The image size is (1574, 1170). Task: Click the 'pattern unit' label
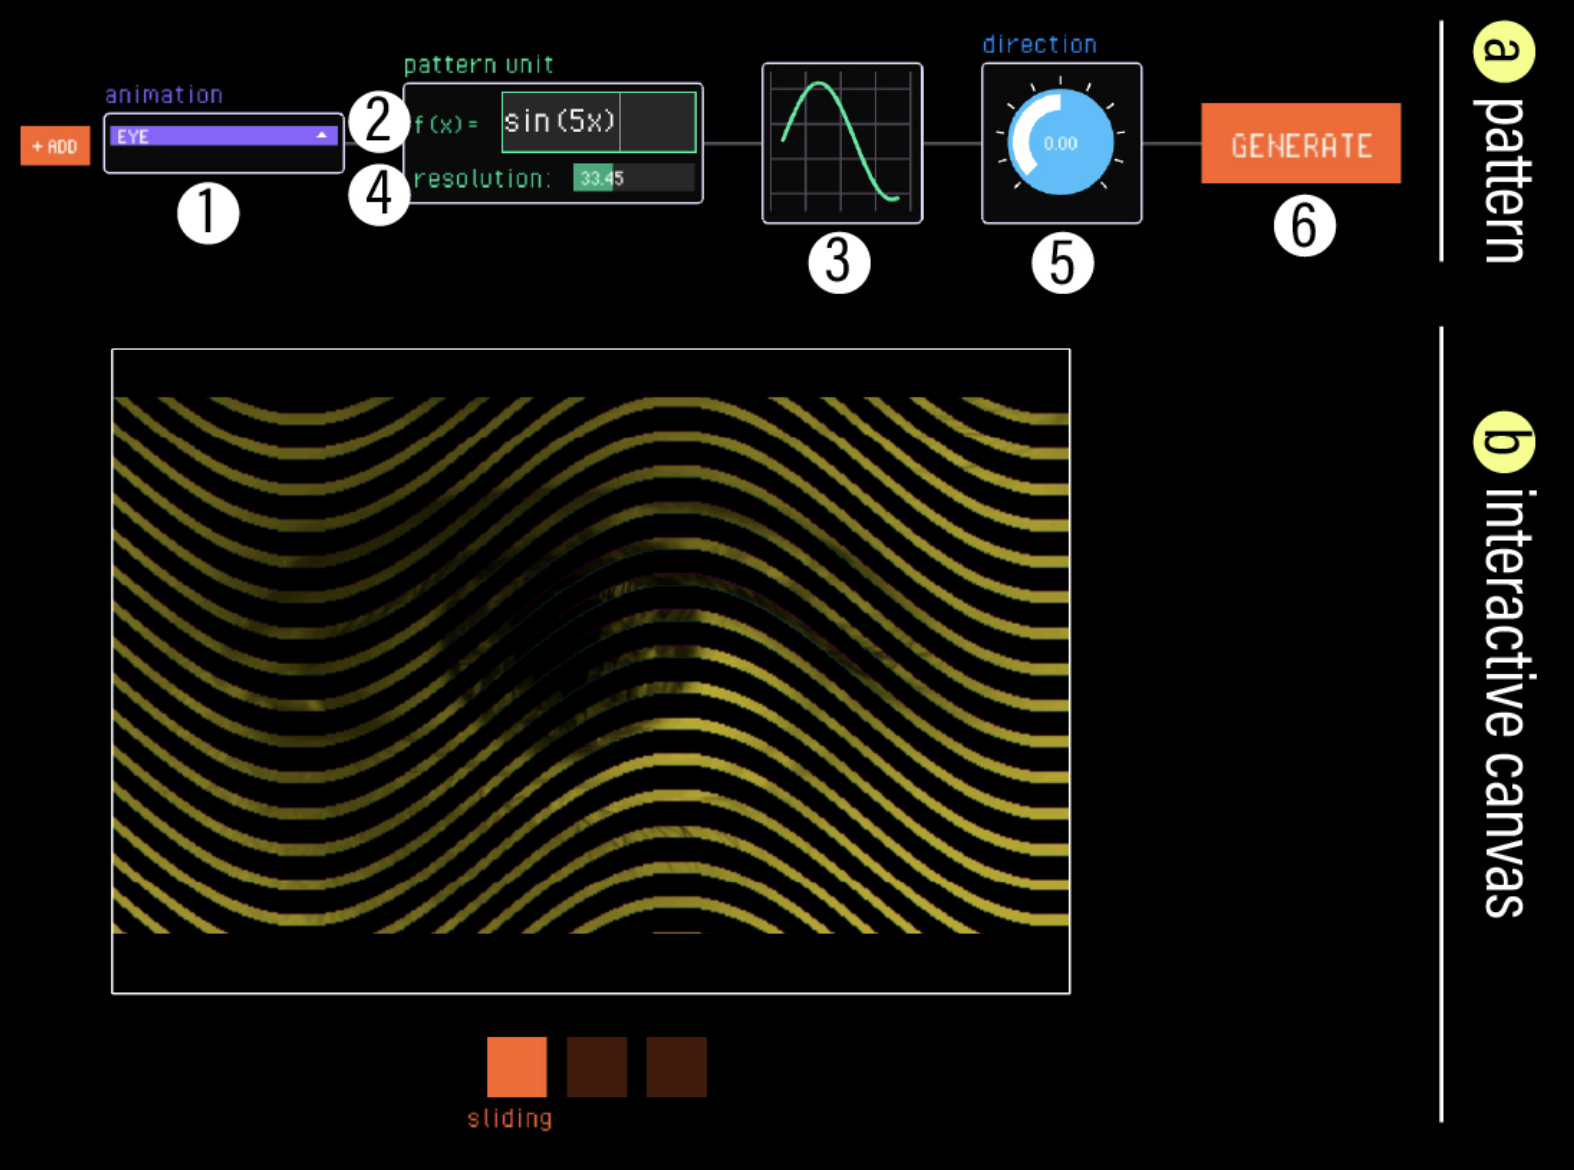(478, 65)
